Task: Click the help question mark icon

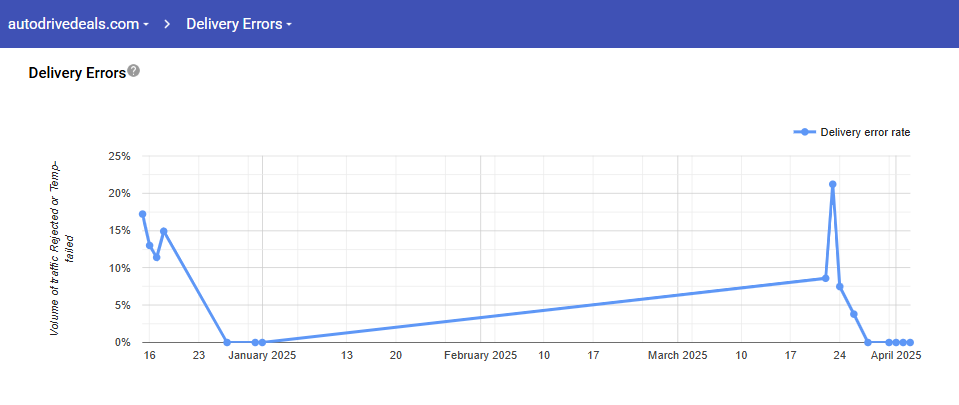Action: [134, 71]
